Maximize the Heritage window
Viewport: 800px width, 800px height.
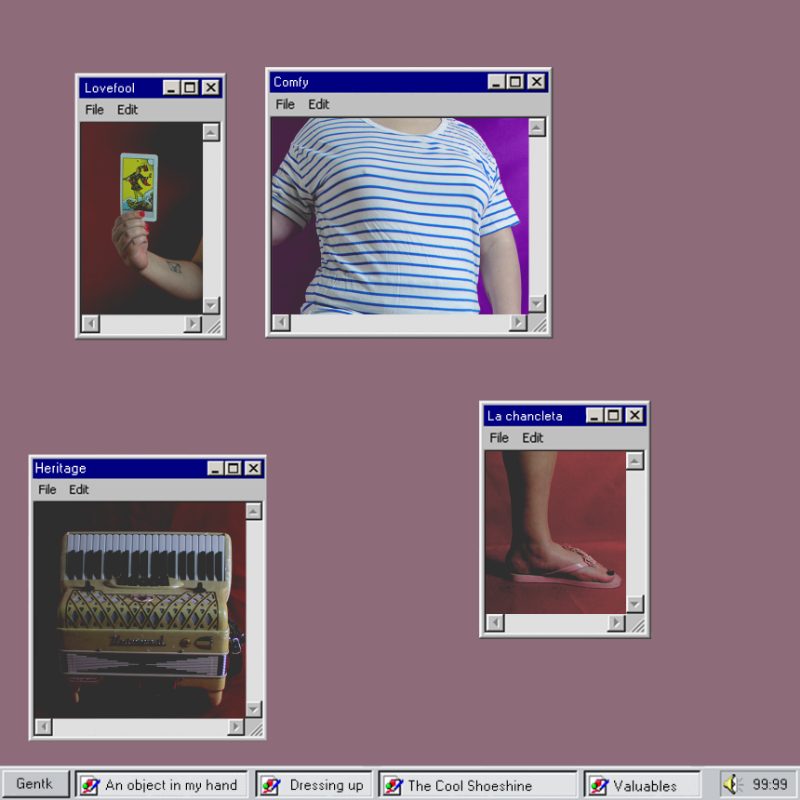234,468
